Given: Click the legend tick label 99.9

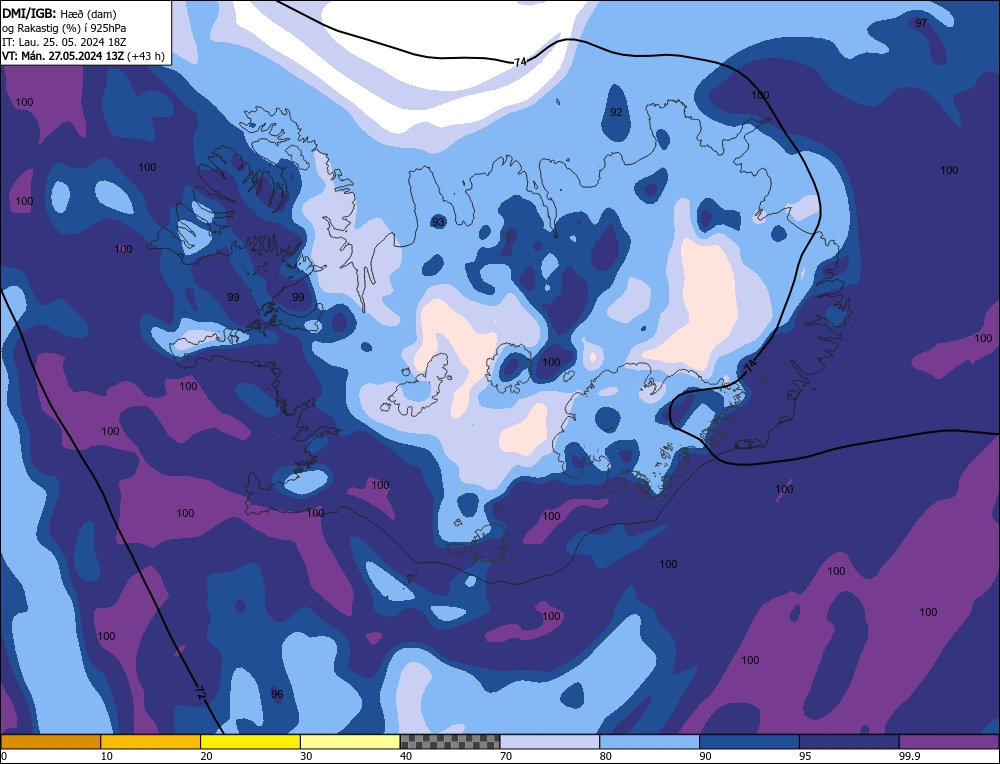Looking at the screenshot, I should tap(908, 756).
